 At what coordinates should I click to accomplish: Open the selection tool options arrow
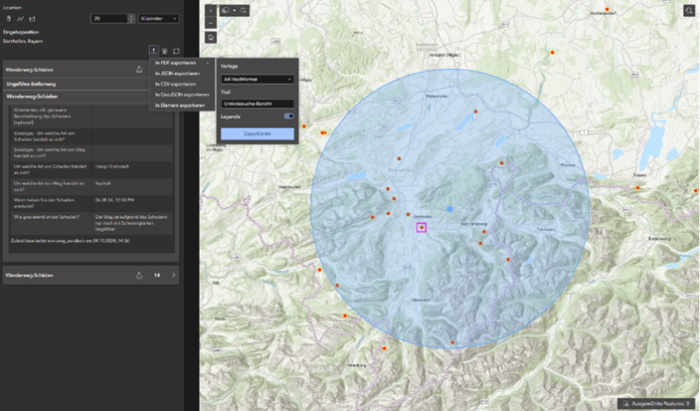[234, 11]
